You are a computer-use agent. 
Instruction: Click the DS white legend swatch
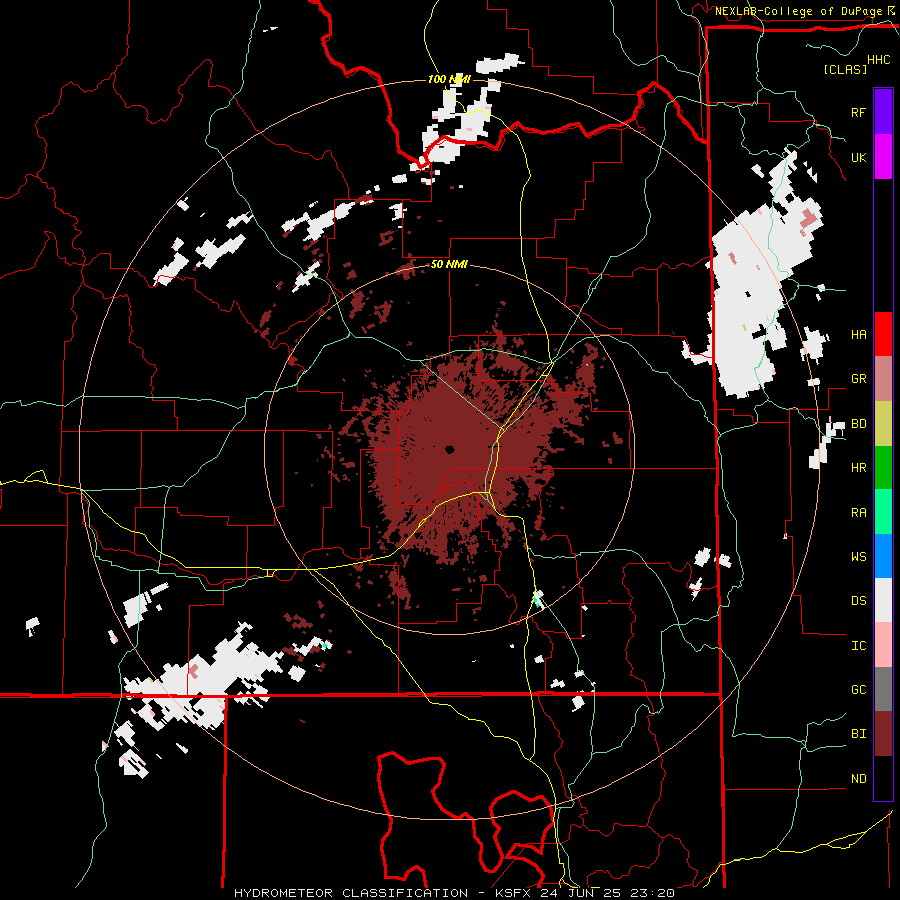tap(883, 600)
